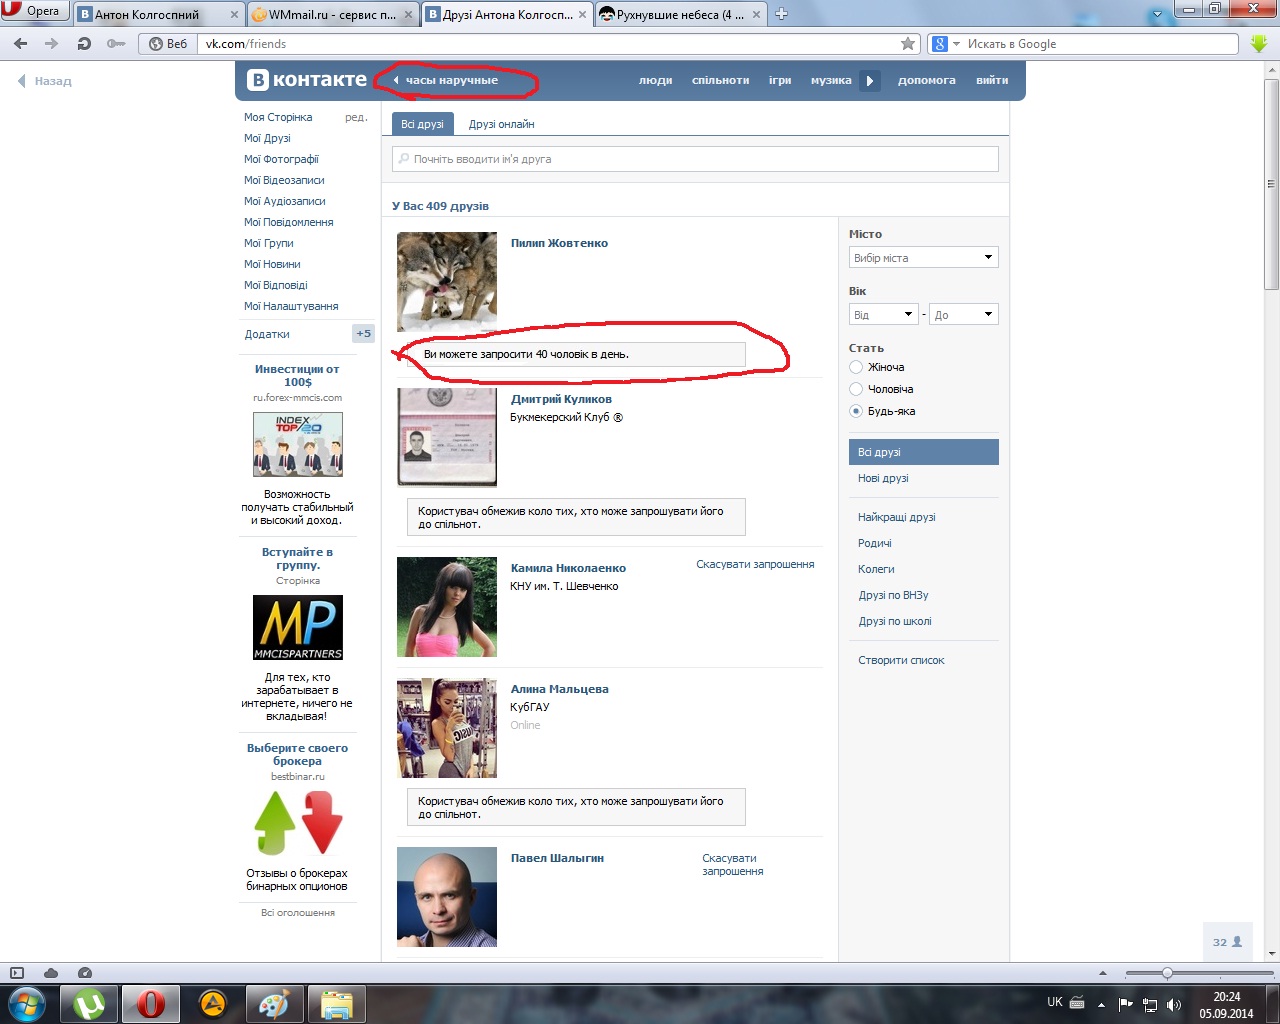The height and width of the screenshot is (1024, 1280).
Task: Cancel the invitation for Павел Шалыгин
Action: click(x=733, y=865)
